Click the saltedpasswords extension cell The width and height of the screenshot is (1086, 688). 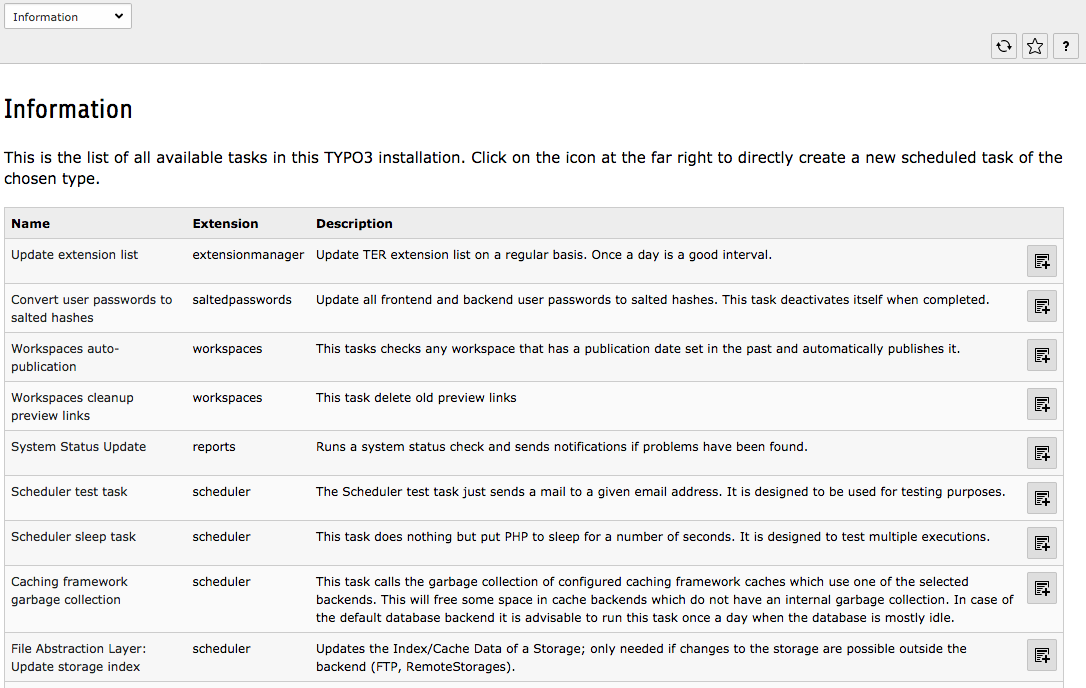(242, 300)
